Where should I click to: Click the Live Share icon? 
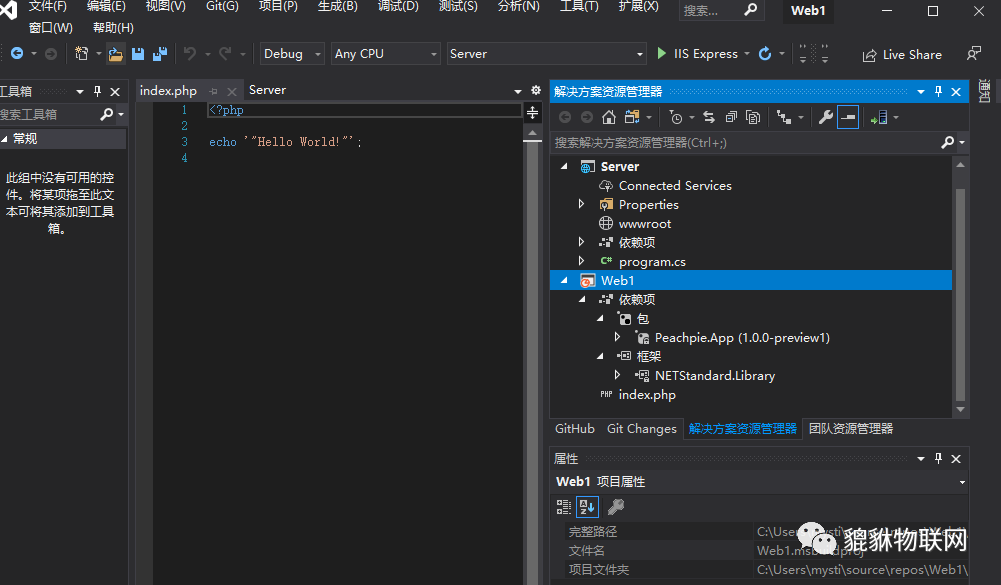point(869,56)
